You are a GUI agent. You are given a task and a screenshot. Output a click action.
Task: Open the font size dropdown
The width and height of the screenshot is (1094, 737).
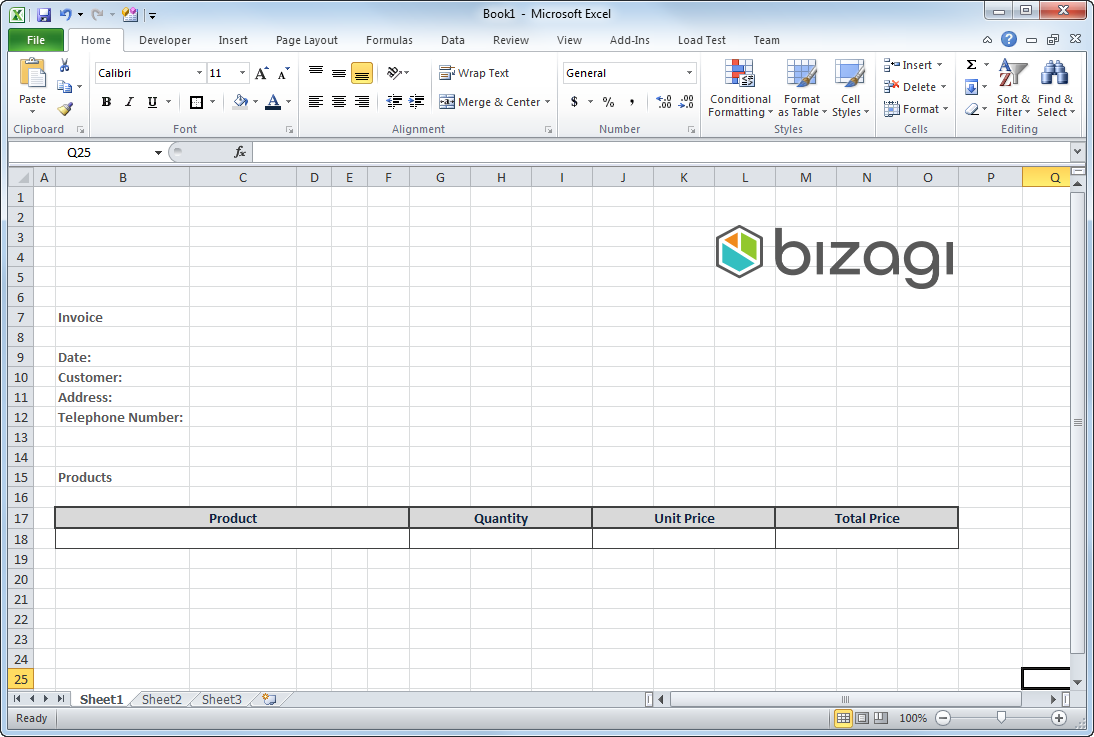point(242,73)
